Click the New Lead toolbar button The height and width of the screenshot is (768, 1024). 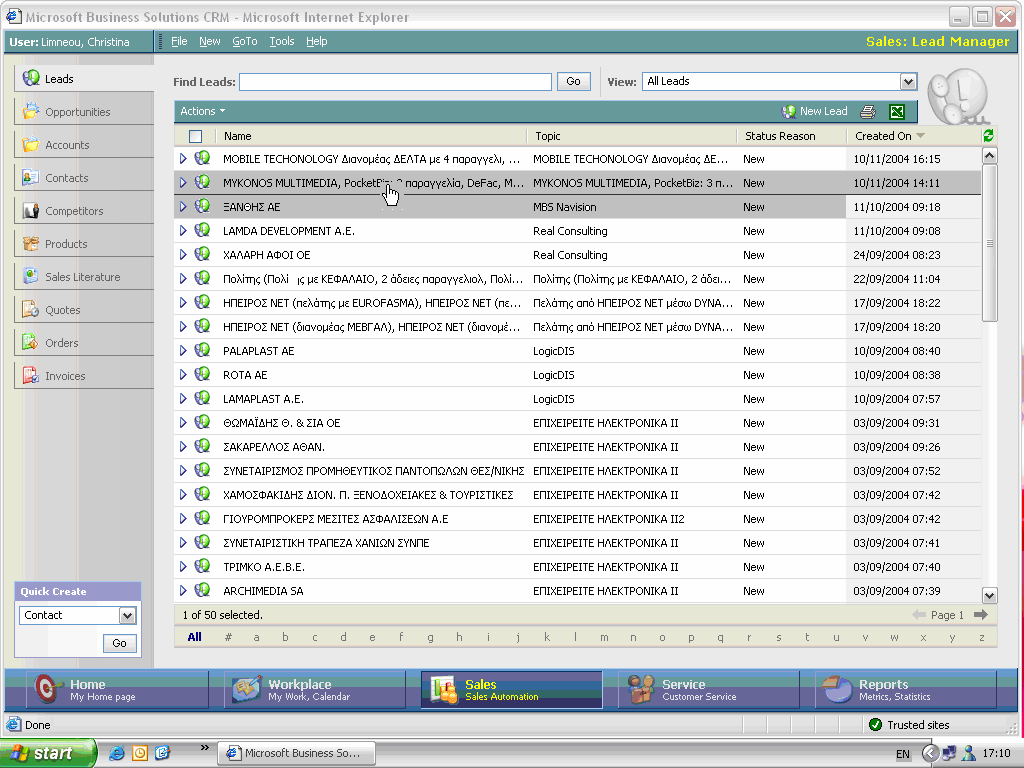point(814,112)
